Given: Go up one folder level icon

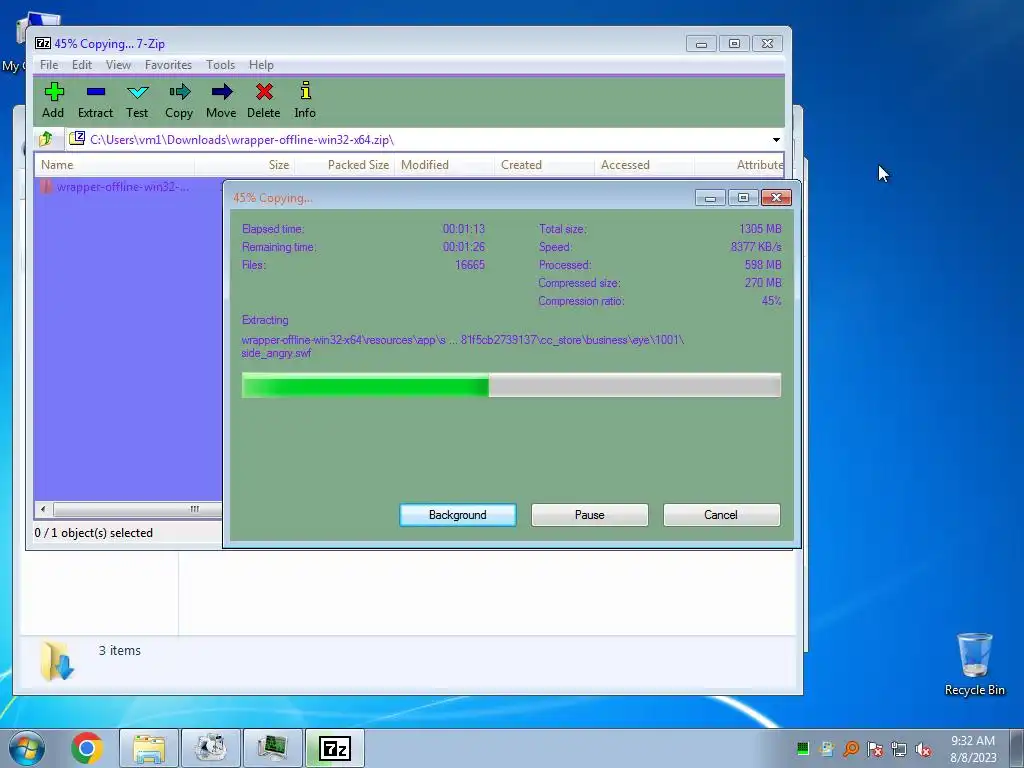Looking at the screenshot, I should 46,139.
